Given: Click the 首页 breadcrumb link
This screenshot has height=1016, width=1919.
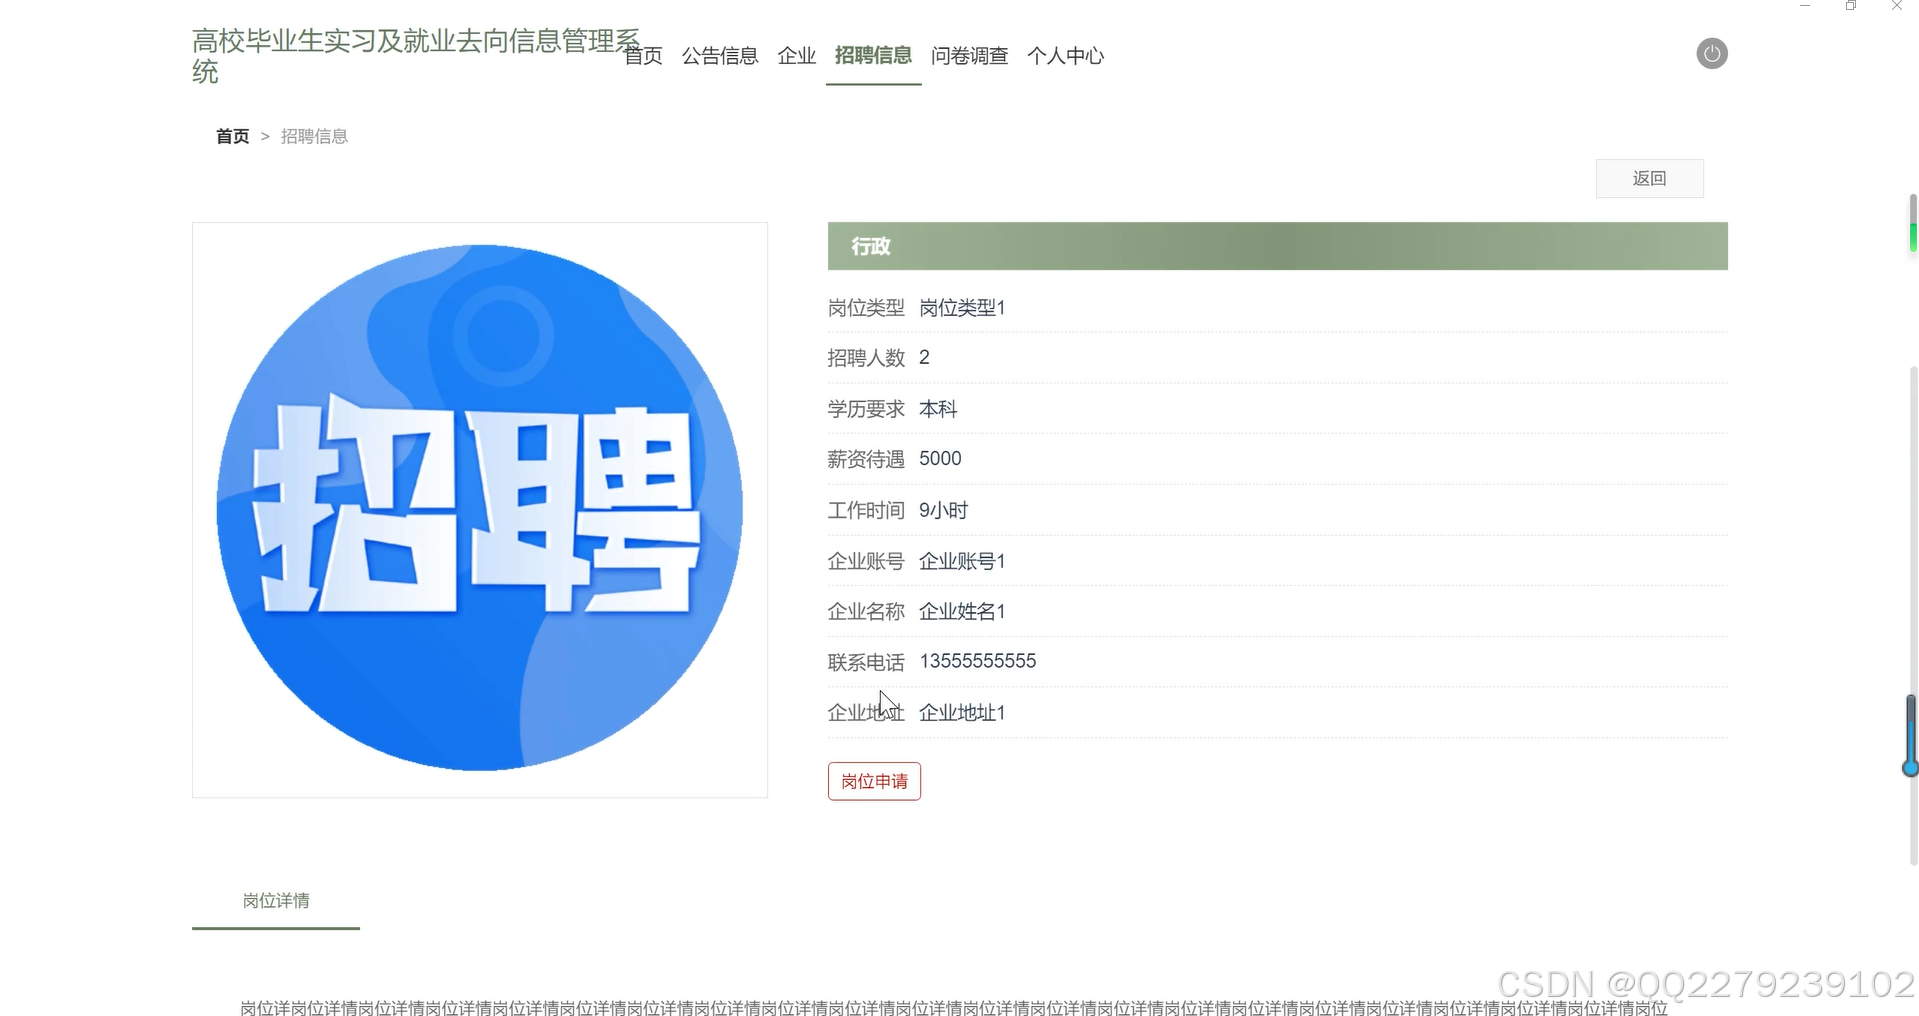Looking at the screenshot, I should coord(231,136).
